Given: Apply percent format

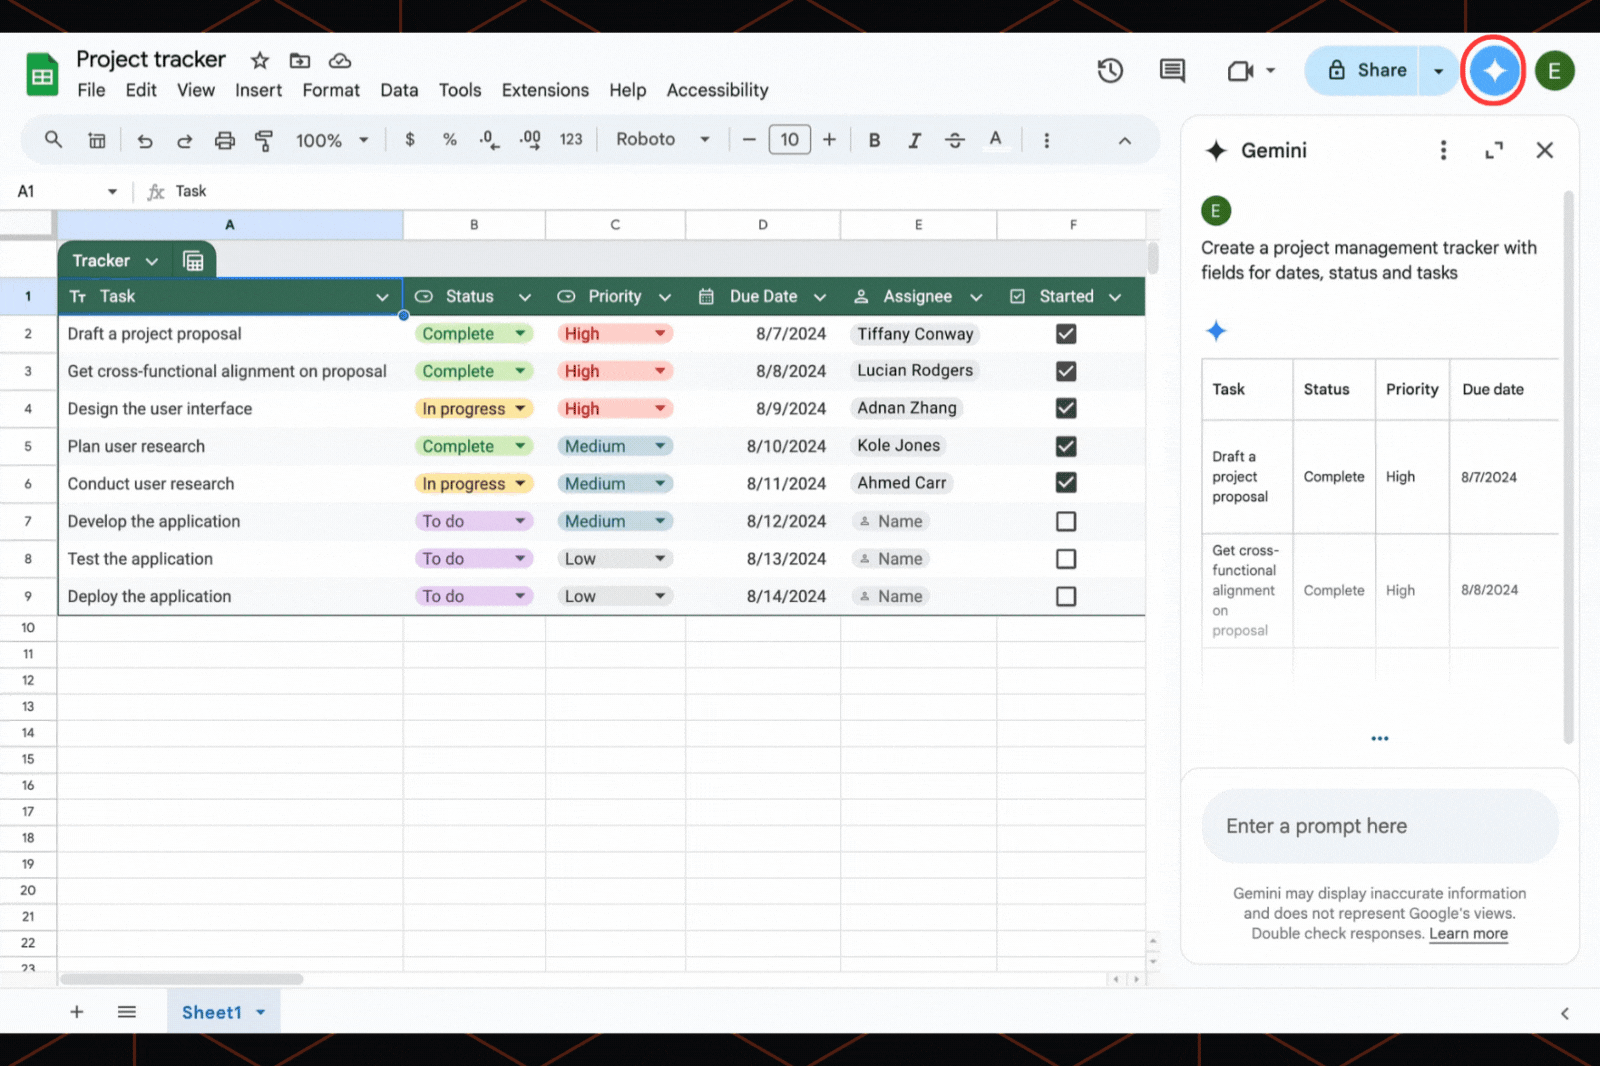Looking at the screenshot, I should click(x=450, y=140).
